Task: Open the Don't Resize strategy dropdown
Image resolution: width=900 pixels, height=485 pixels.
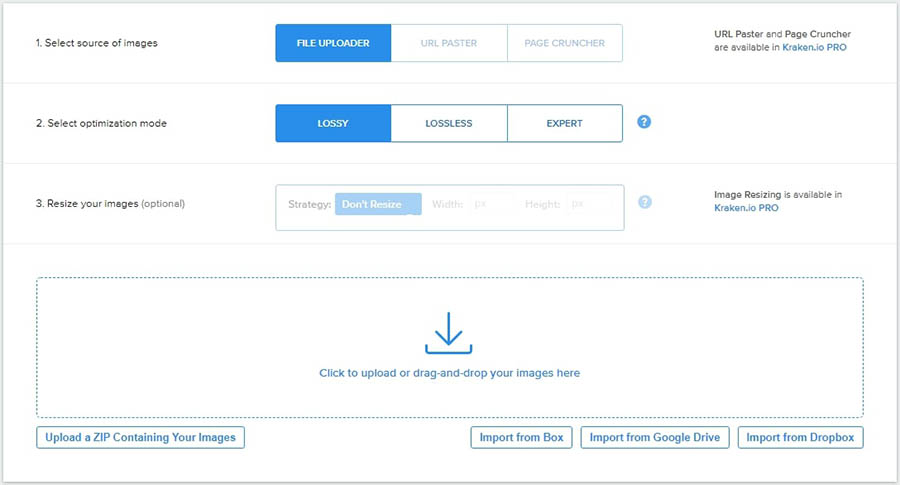Action: pyautogui.click(x=377, y=204)
